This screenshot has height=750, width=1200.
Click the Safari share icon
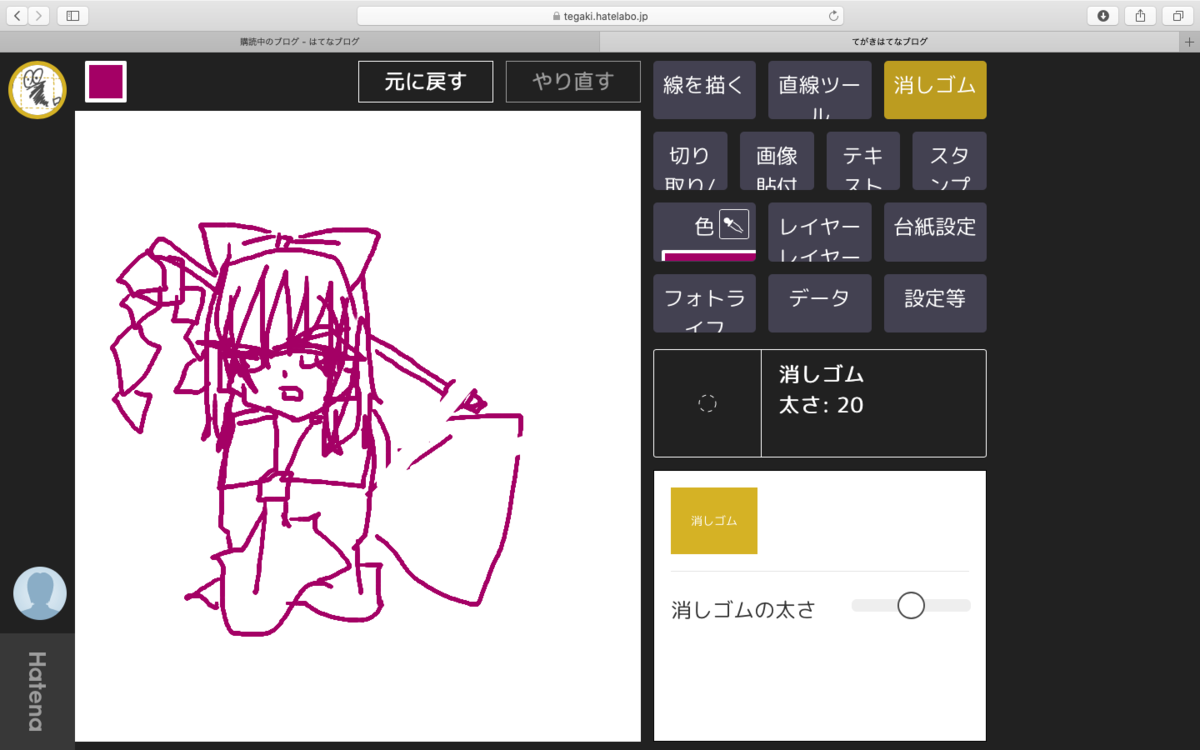1141,16
